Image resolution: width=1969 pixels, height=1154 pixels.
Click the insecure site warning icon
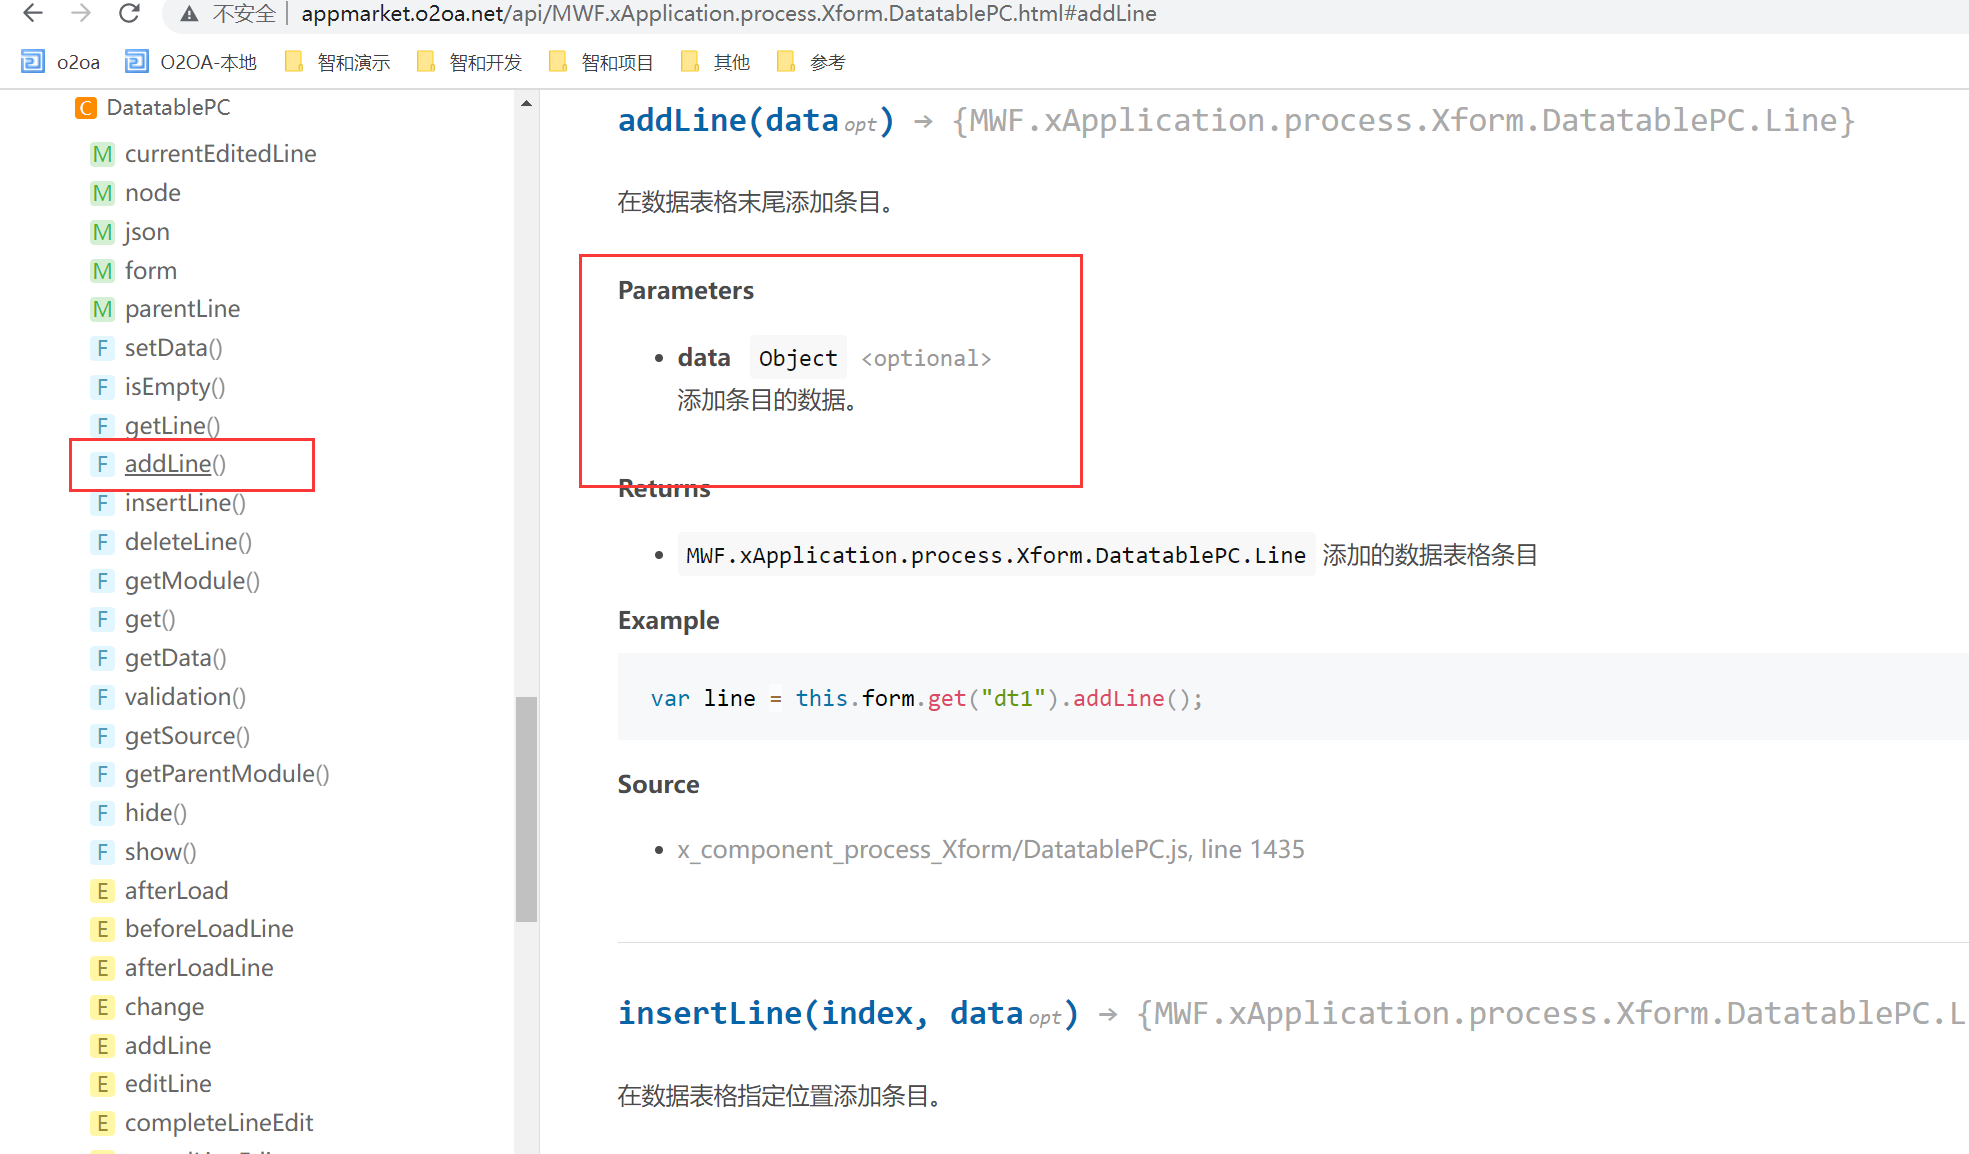(x=189, y=14)
